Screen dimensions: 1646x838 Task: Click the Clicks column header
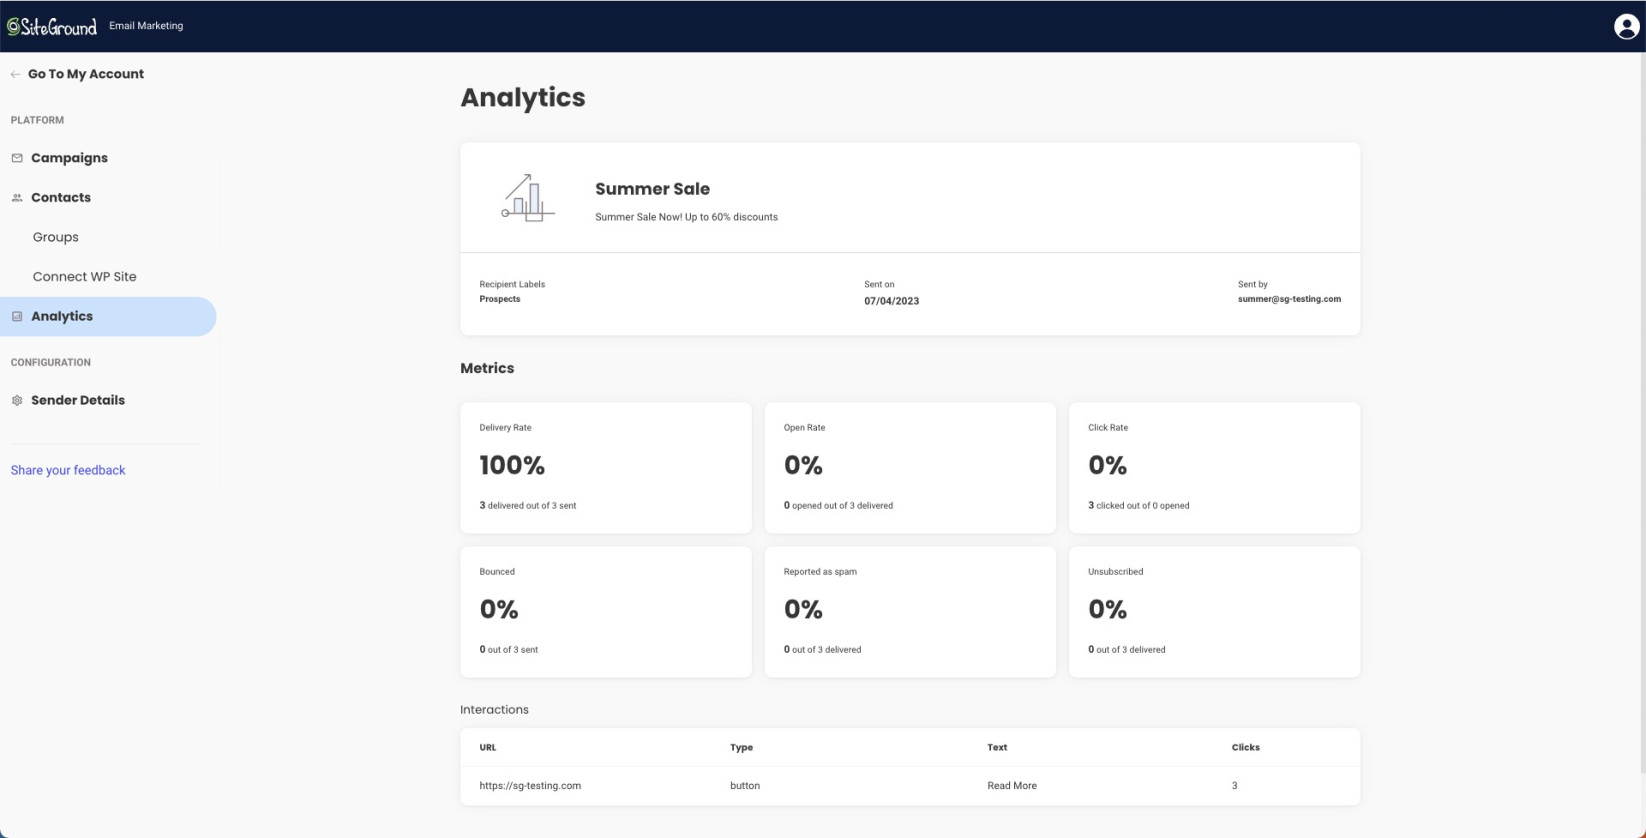1246,748
